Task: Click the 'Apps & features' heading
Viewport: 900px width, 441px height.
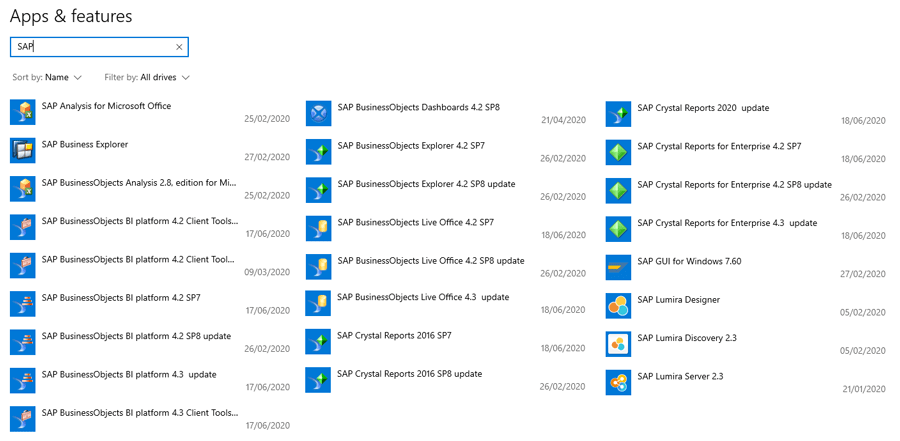Action: (71, 16)
